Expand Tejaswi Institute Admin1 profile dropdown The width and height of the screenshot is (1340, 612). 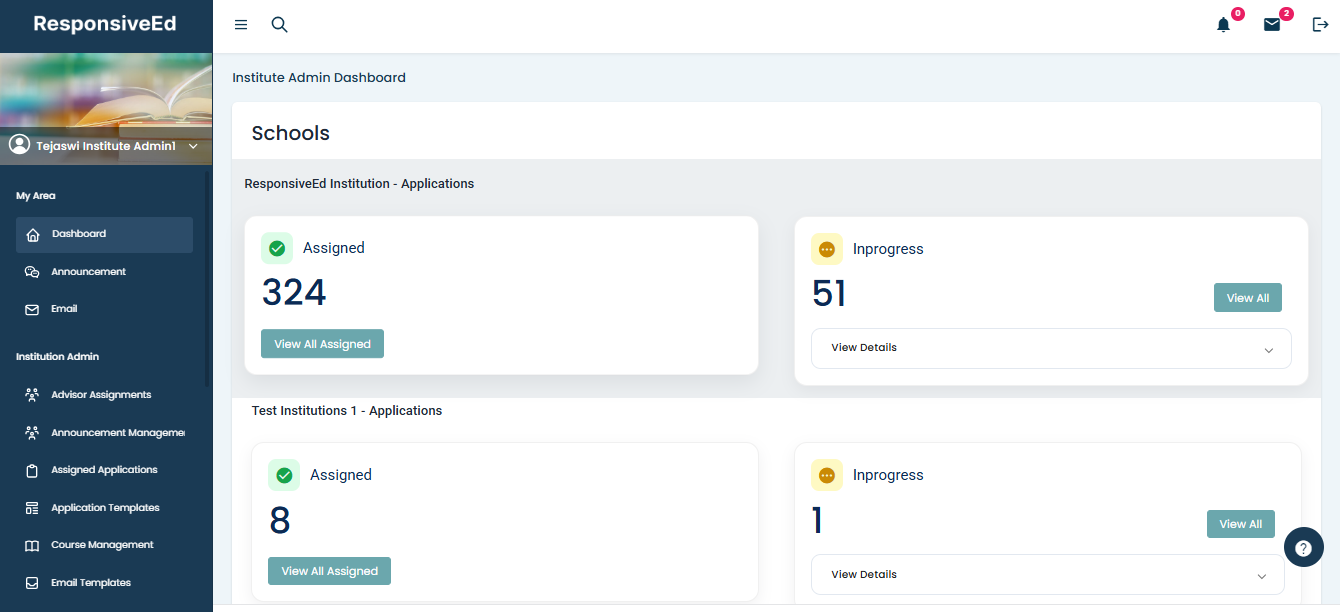[193, 147]
